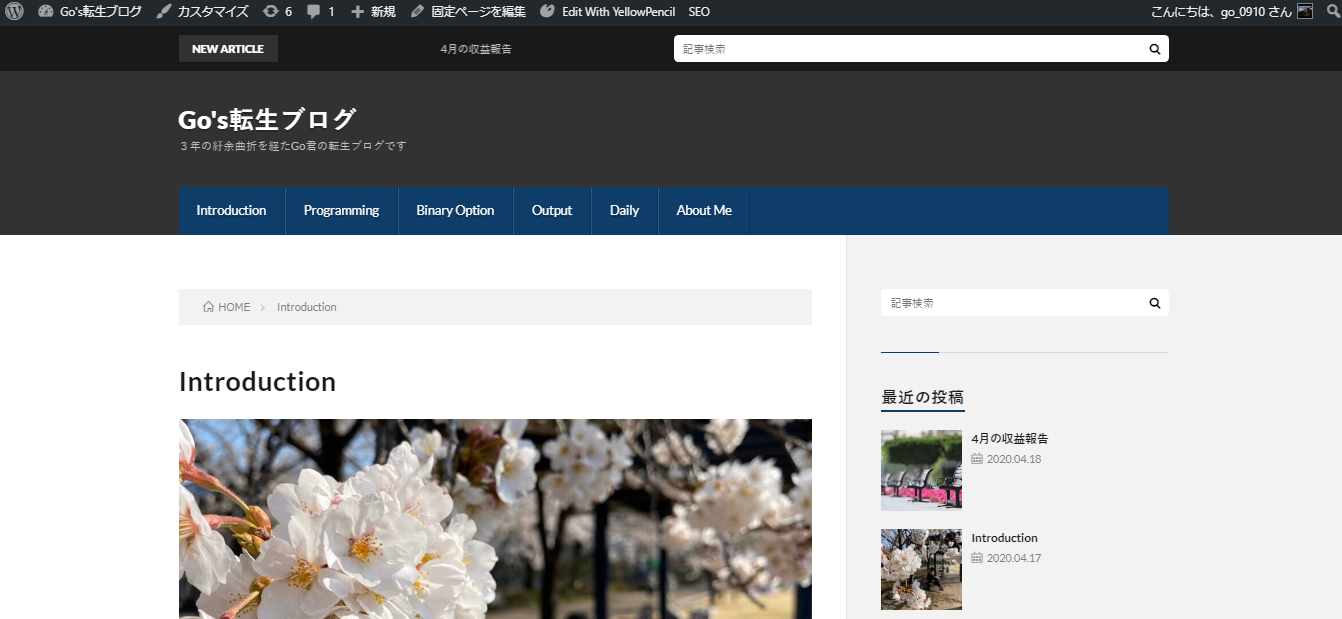
Task: Click the dashboard gauge icon beside Go's転生ブログ
Action: coord(45,12)
